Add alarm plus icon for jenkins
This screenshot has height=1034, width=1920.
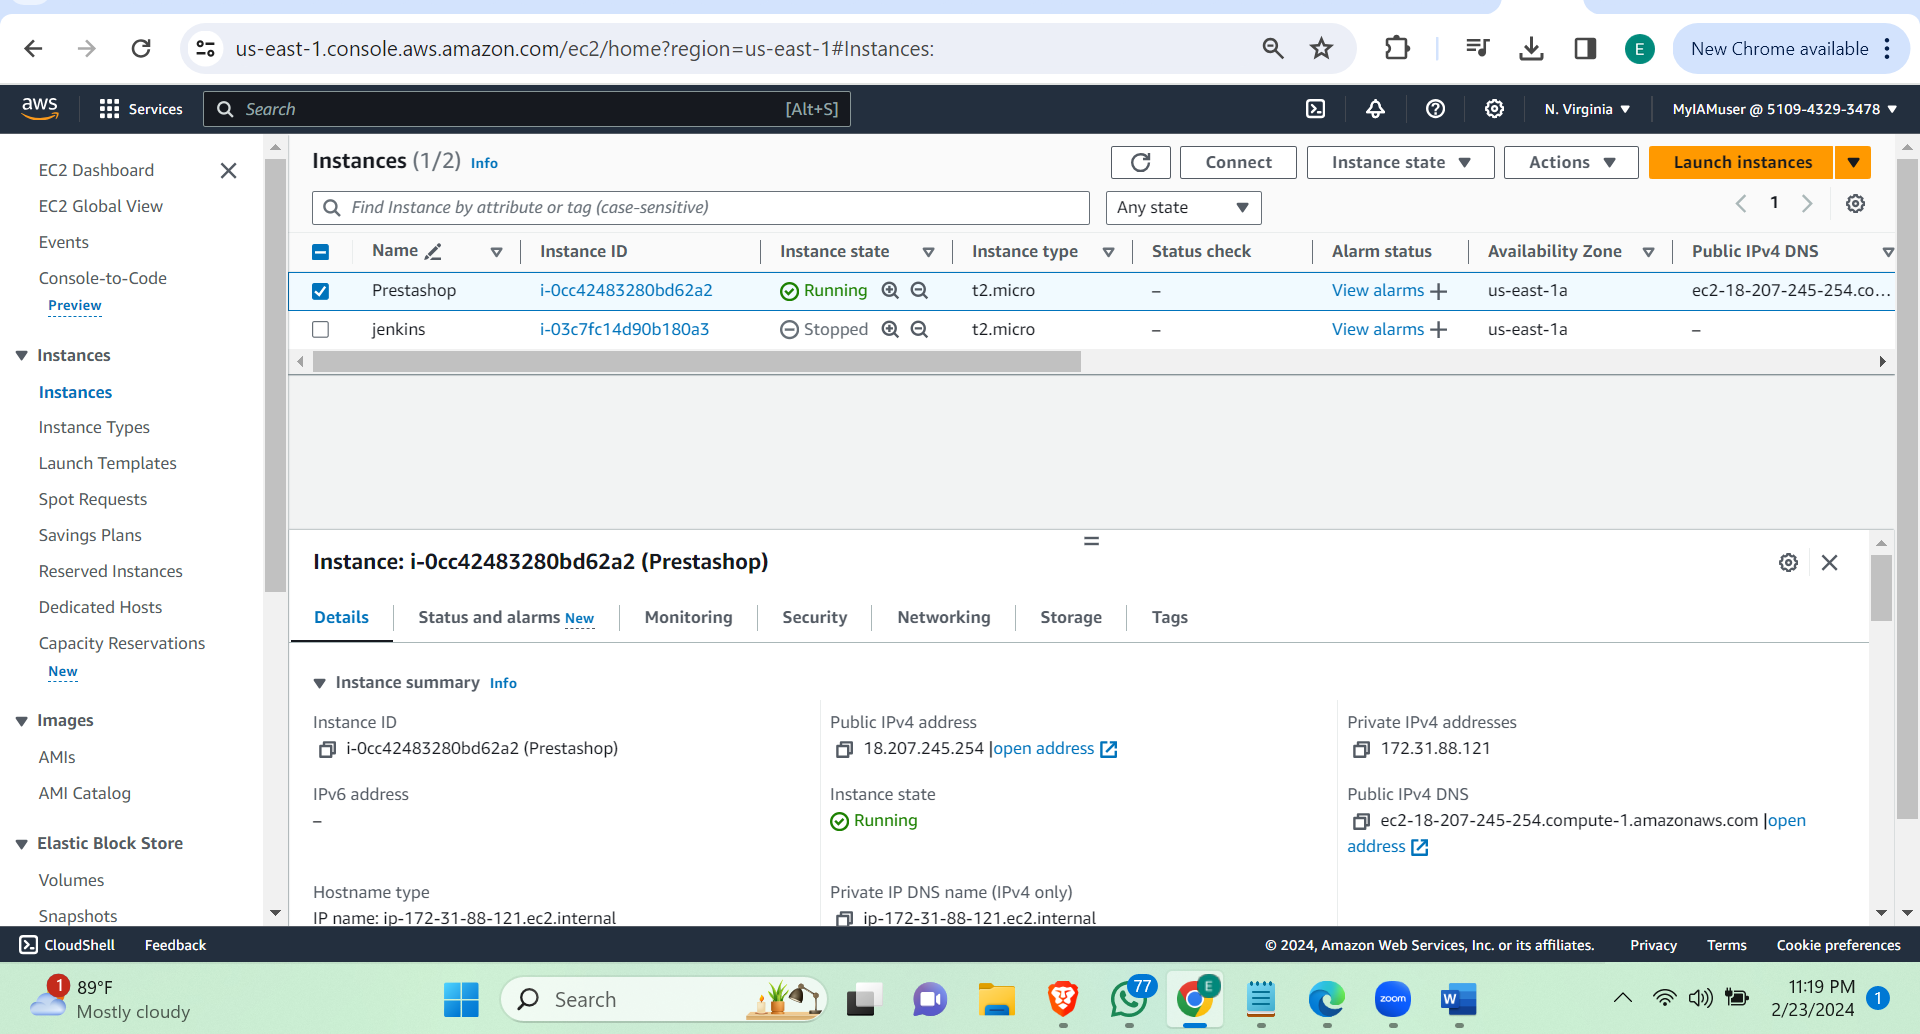1439,330
